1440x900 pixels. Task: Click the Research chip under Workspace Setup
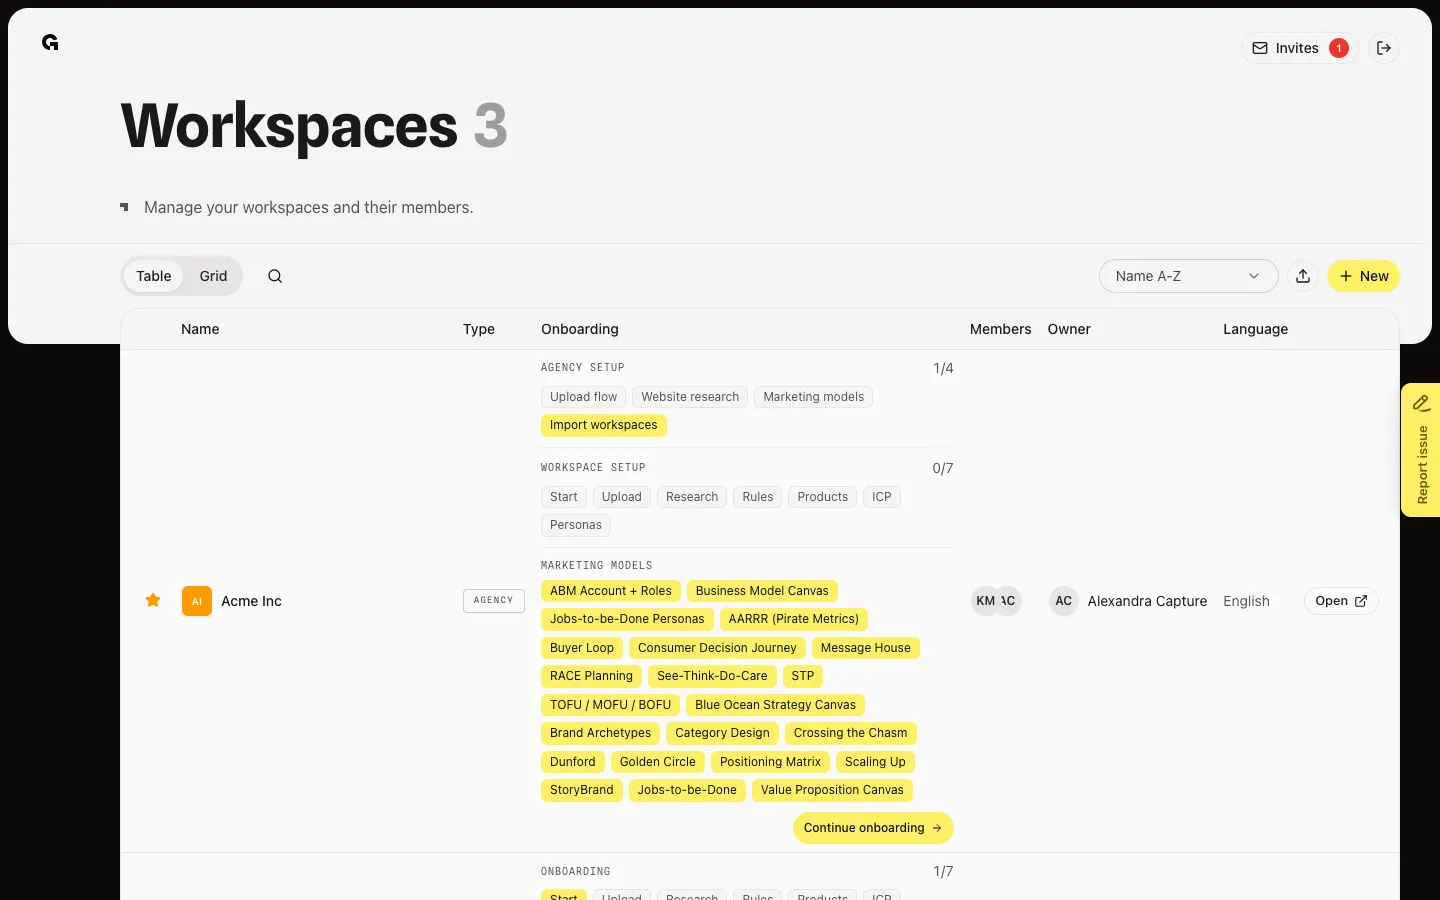click(692, 497)
